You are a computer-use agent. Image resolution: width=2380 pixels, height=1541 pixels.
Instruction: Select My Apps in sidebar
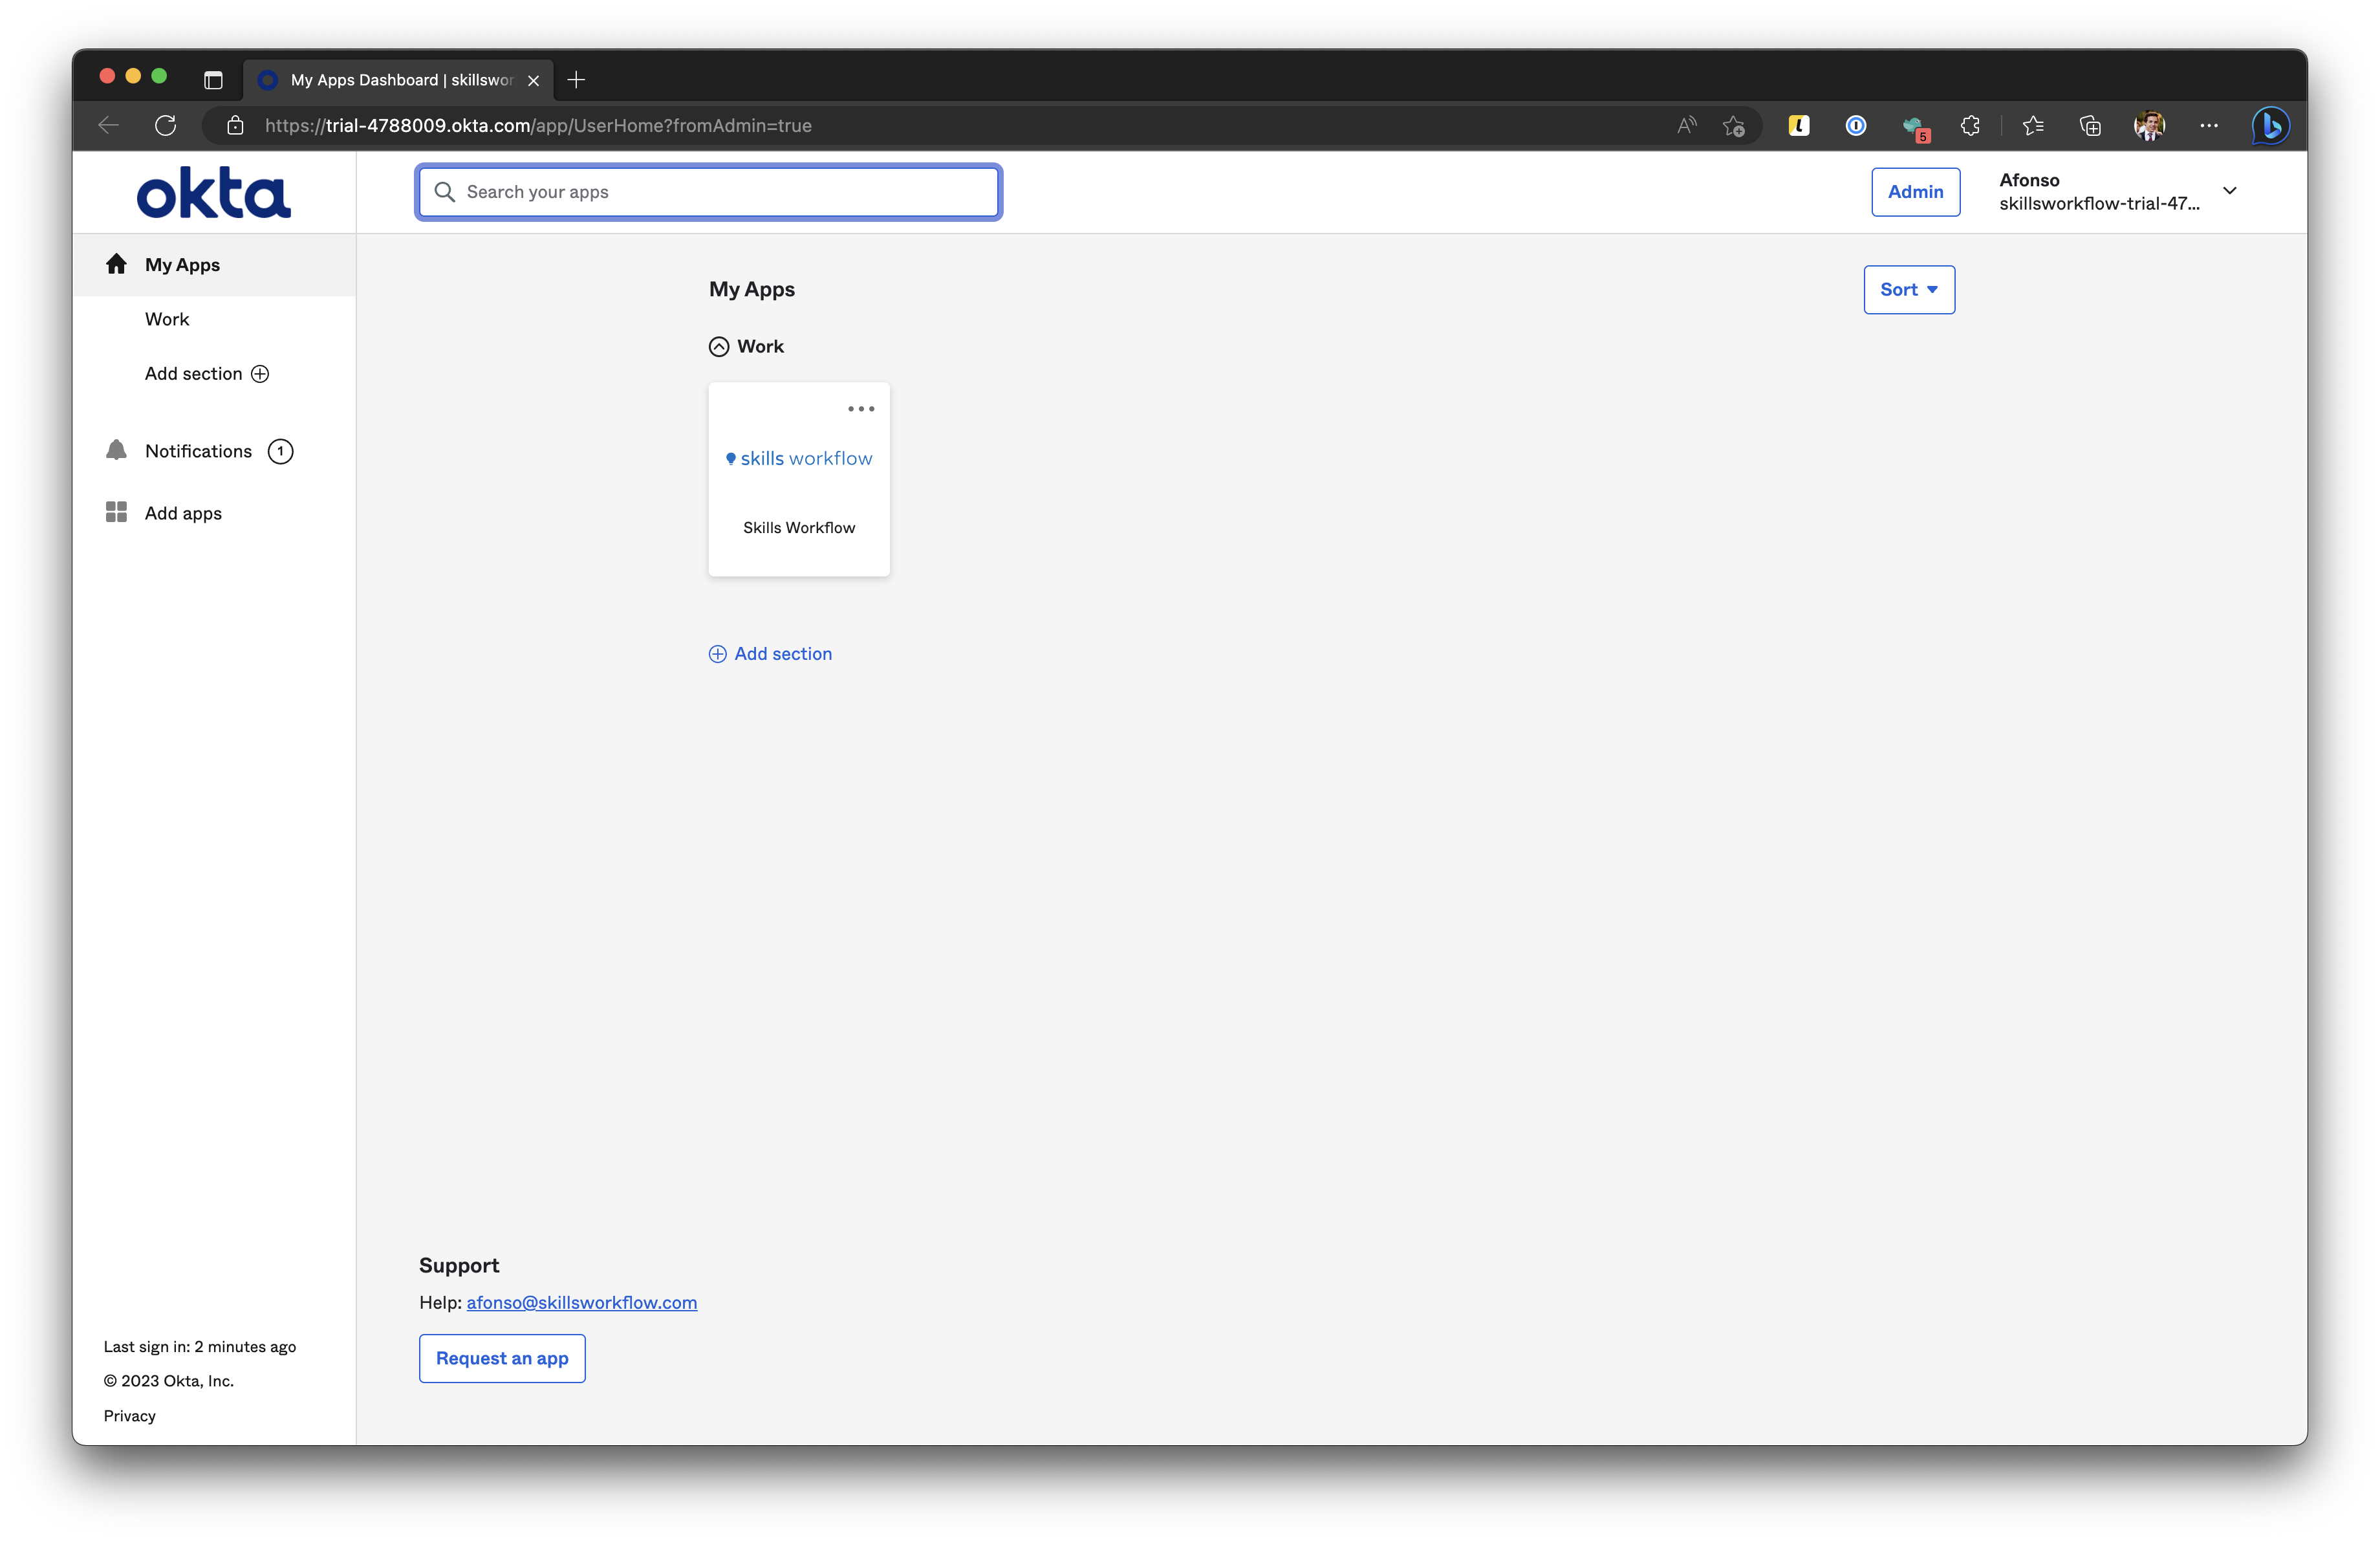click(x=214, y=264)
